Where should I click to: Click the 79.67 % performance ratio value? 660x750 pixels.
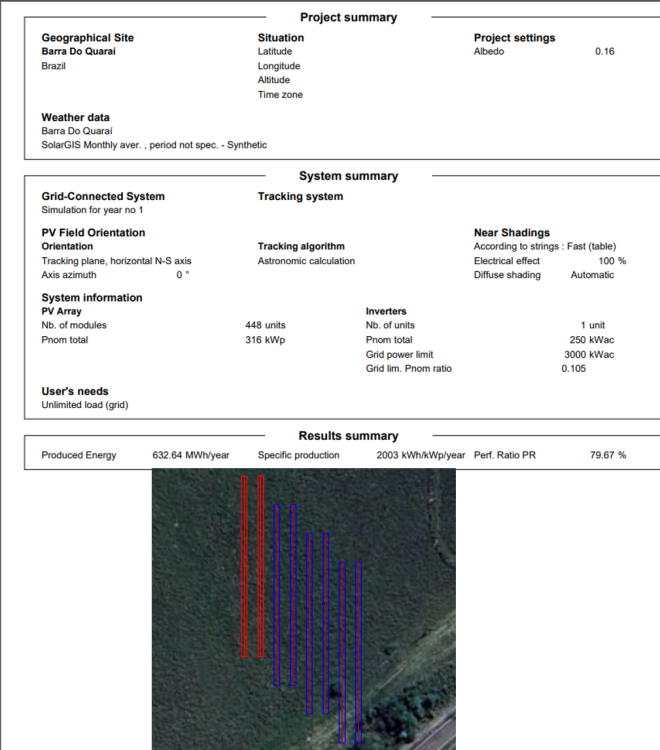(x=608, y=455)
